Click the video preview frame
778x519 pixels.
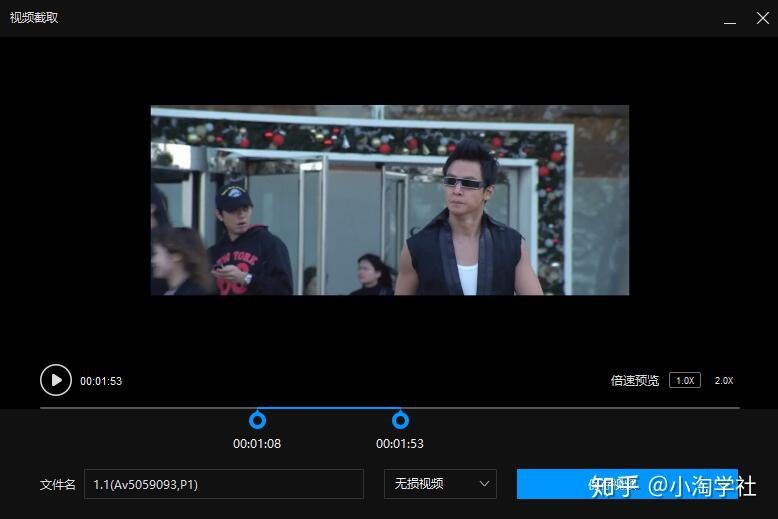tap(389, 200)
